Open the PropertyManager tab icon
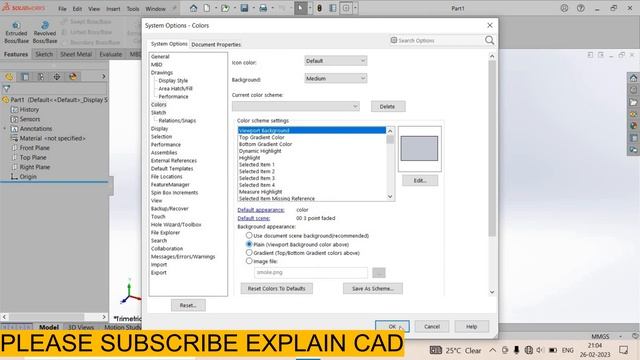 pyautogui.click(x=25, y=77)
